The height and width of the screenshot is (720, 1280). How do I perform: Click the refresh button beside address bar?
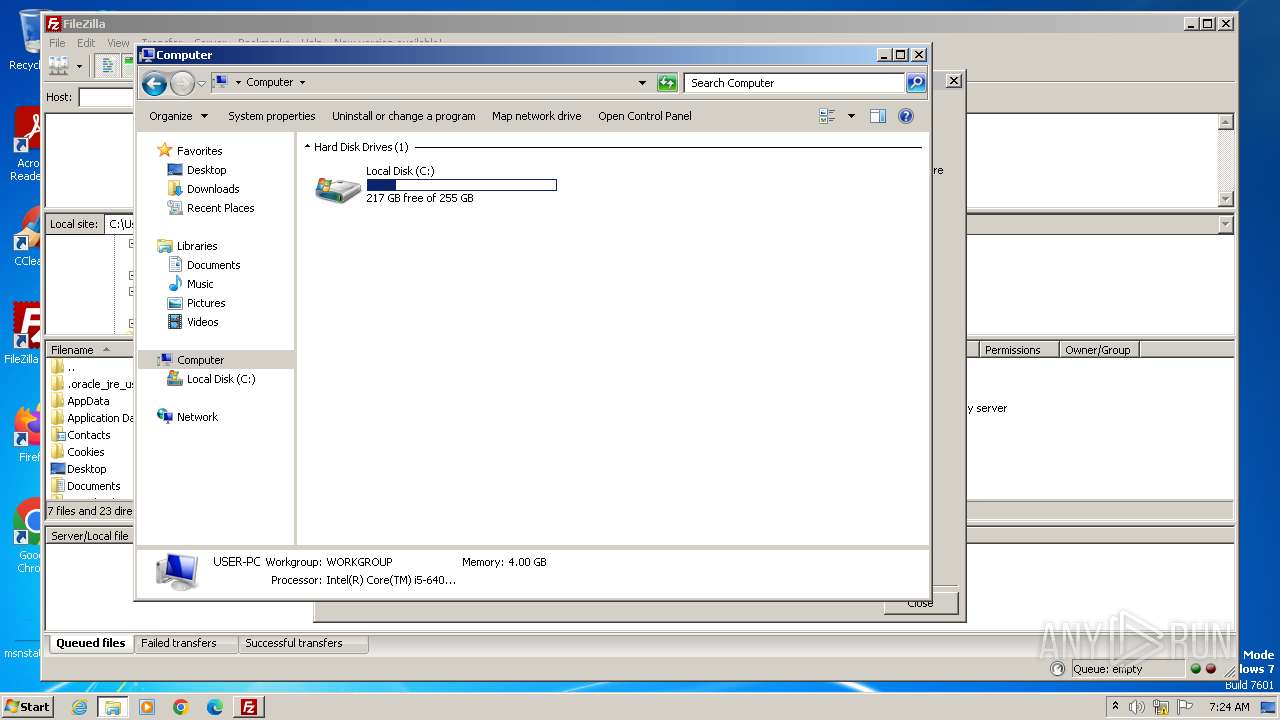[x=667, y=83]
